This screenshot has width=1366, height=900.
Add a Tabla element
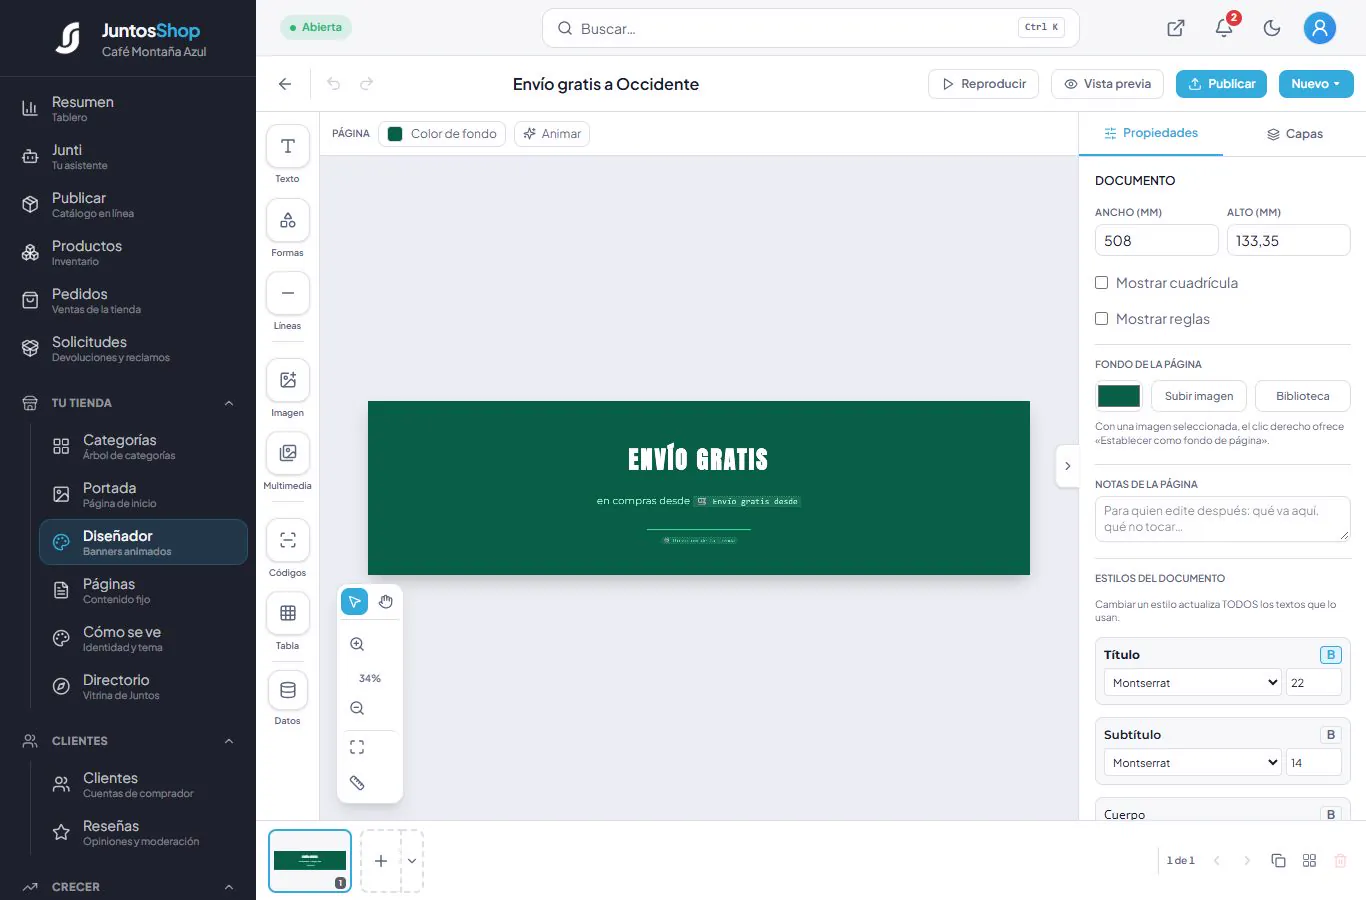tap(288, 614)
